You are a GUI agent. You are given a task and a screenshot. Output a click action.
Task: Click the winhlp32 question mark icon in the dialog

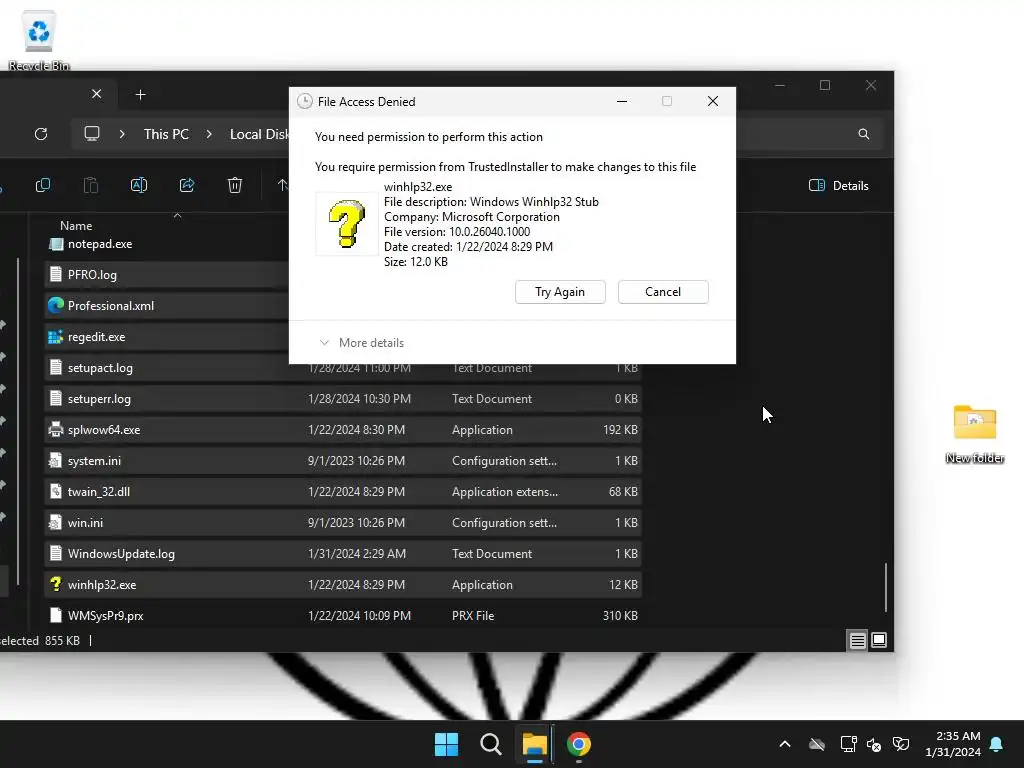346,224
